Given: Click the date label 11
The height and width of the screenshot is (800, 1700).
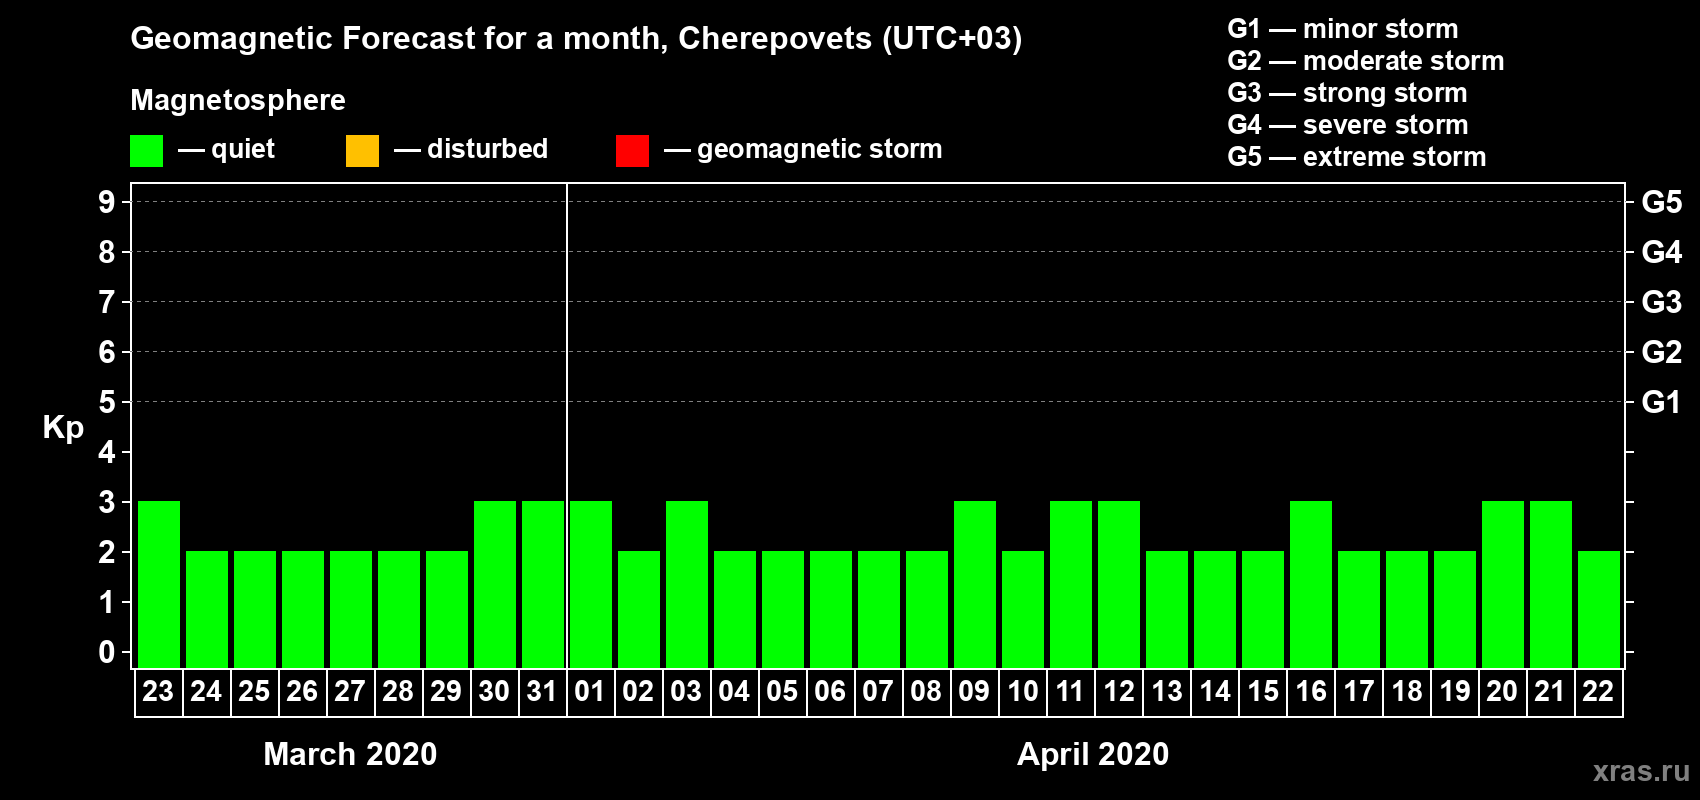Looking at the screenshot, I should [1070, 691].
